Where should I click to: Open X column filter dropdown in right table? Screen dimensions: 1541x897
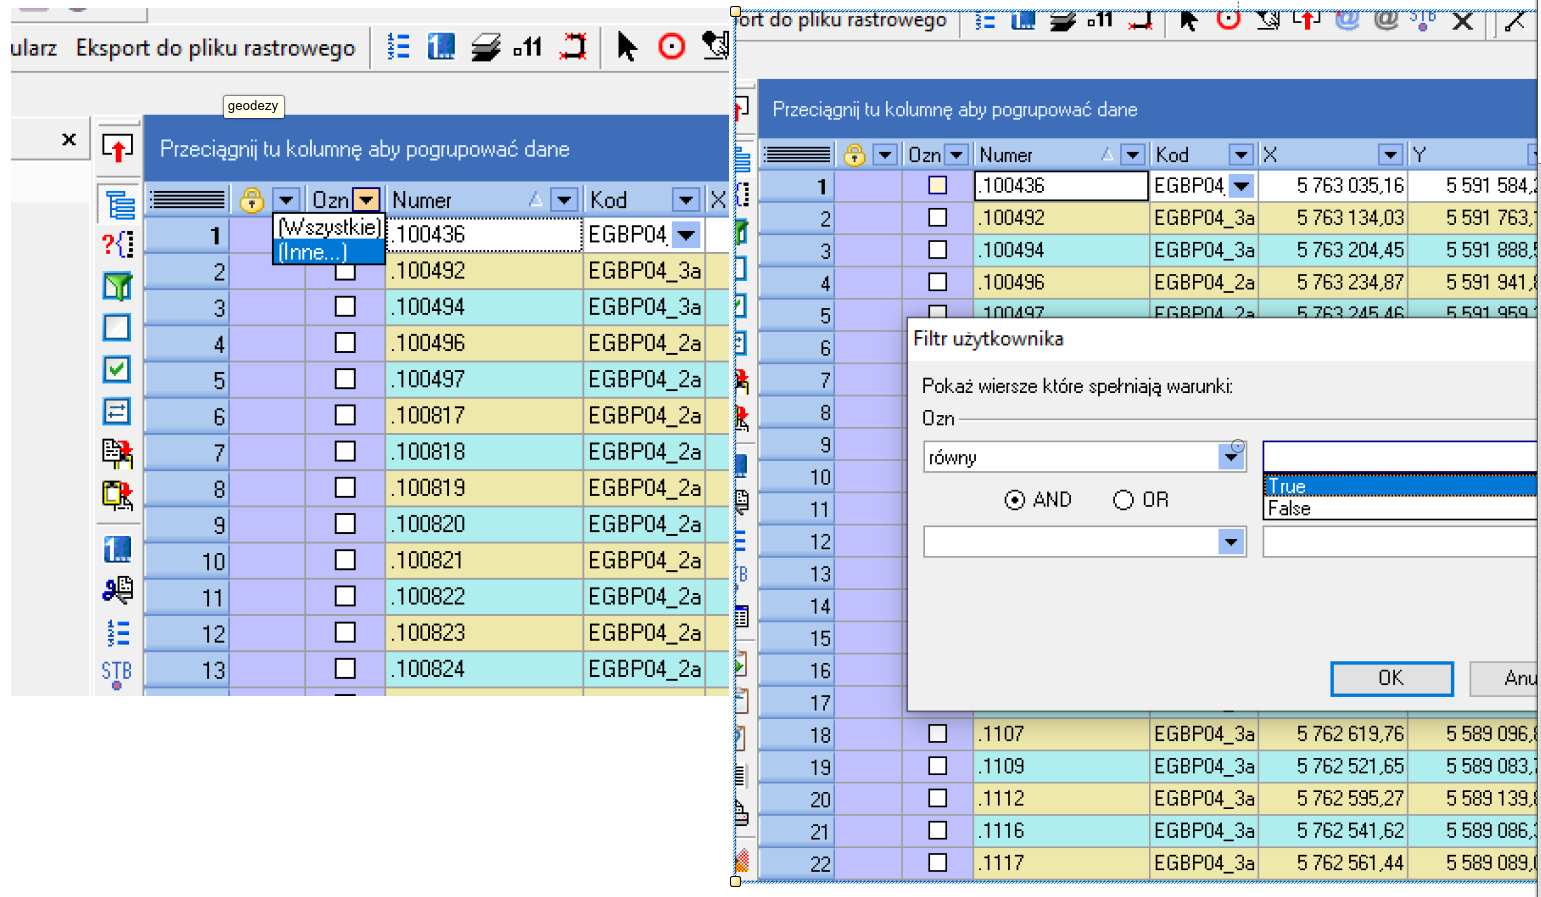click(x=1390, y=155)
